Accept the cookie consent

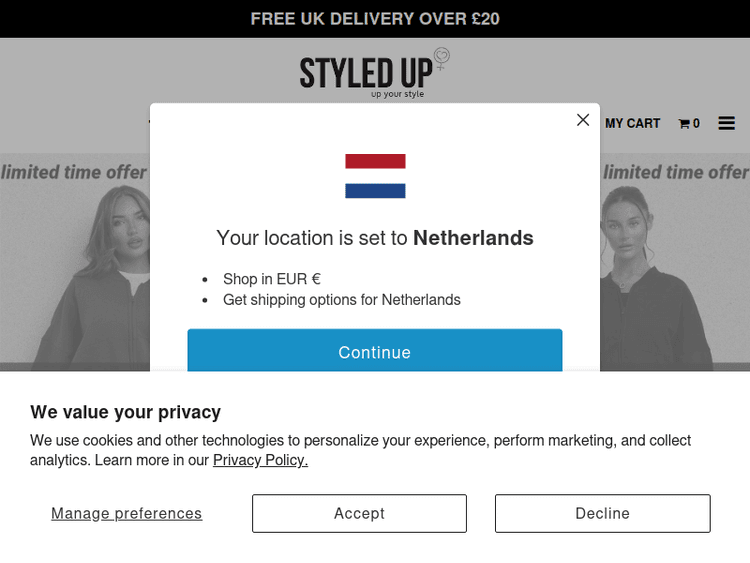359,513
